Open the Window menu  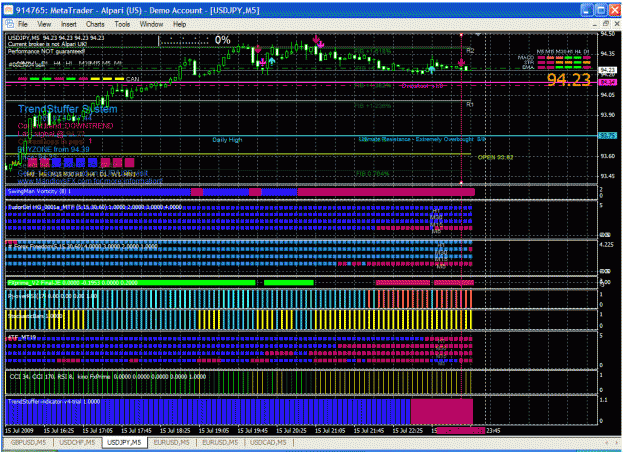coord(151,24)
